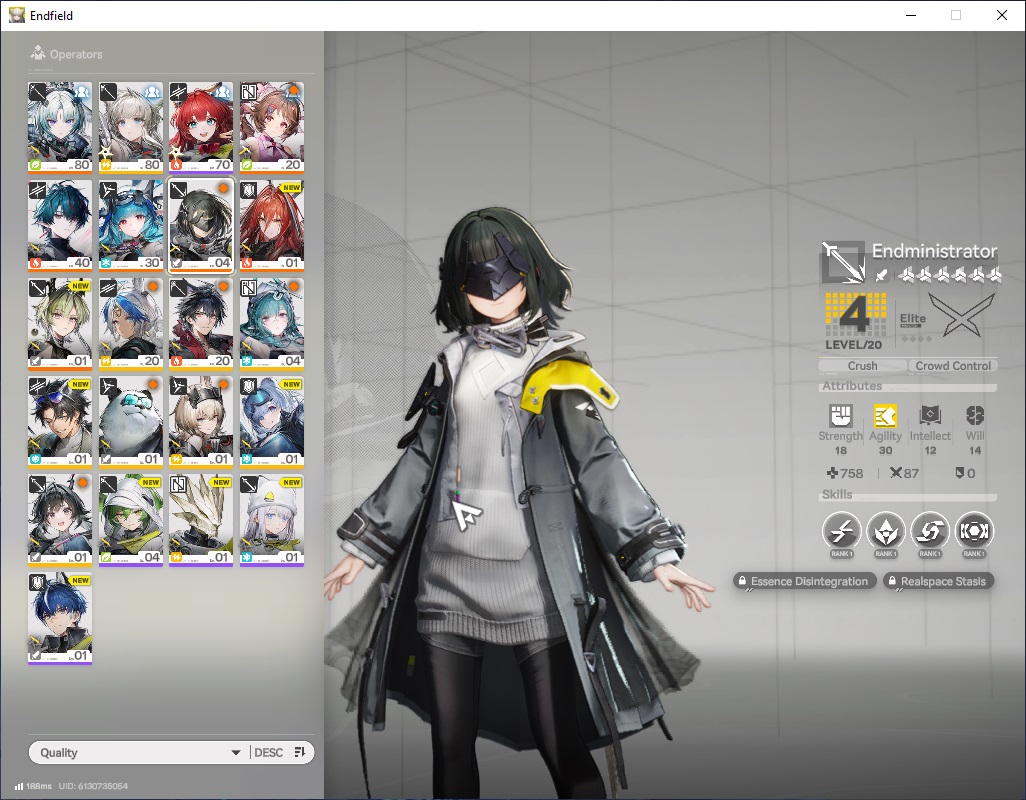Select the teal-haired hooded operator card at level 04
1026x800 pixels.
pos(272,323)
